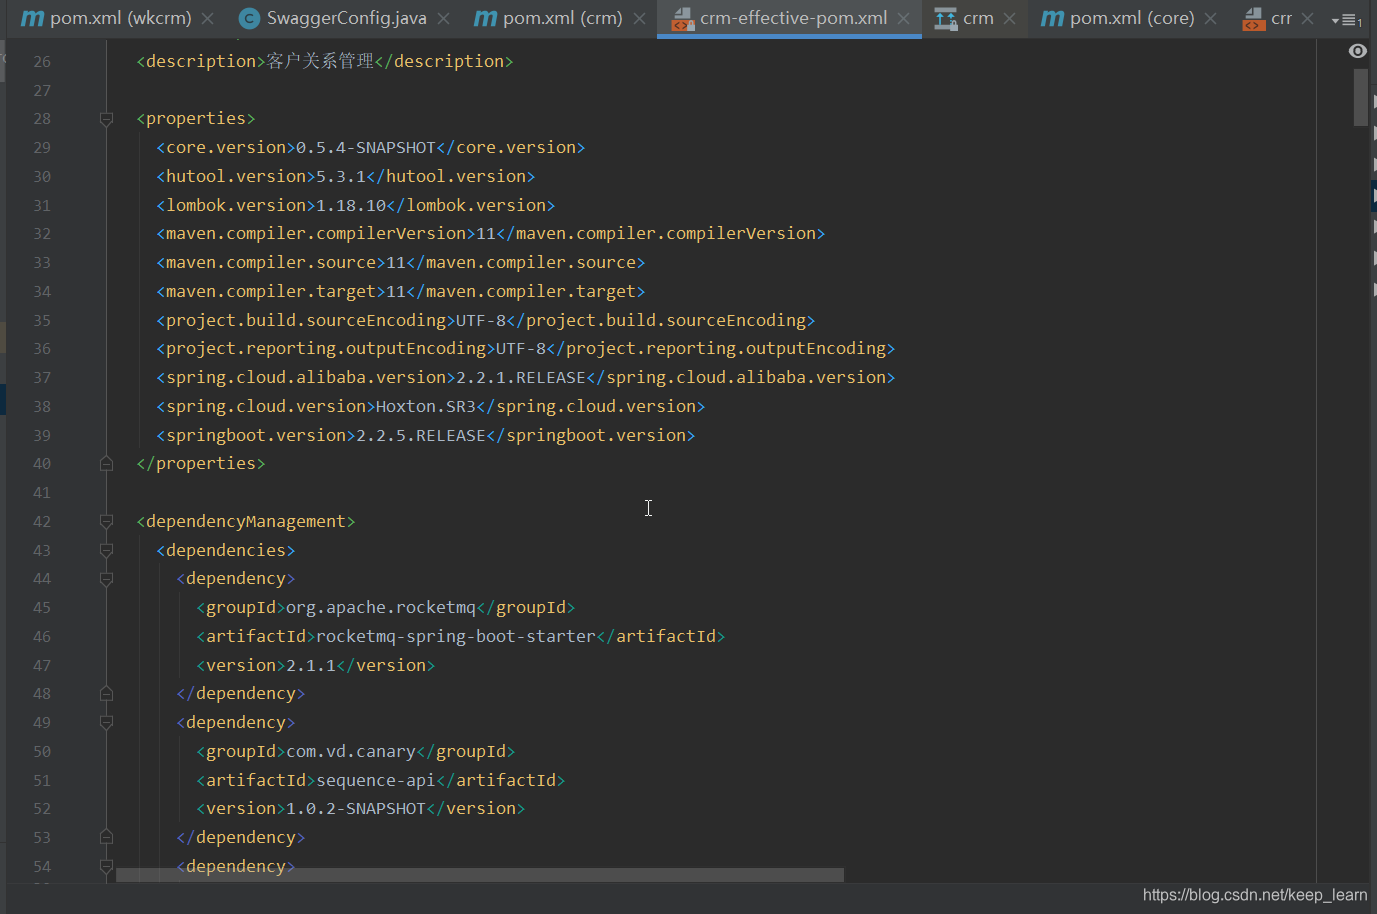
Task: Click the Java class icon on the SwaggerConfig tab
Action: point(249,18)
